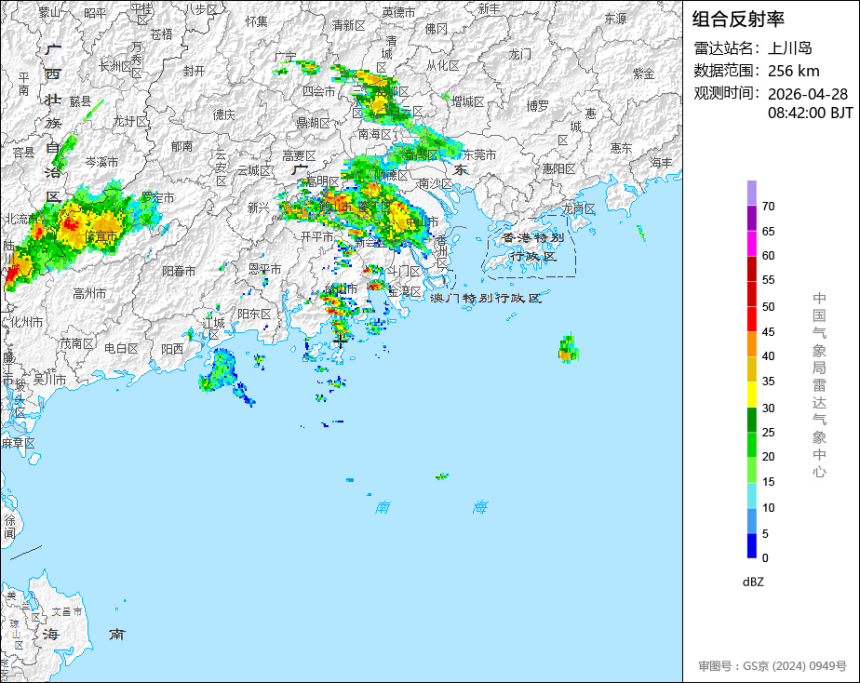Click the 电白区 map label
This screenshot has width=860, height=683.
click(x=121, y=348)
